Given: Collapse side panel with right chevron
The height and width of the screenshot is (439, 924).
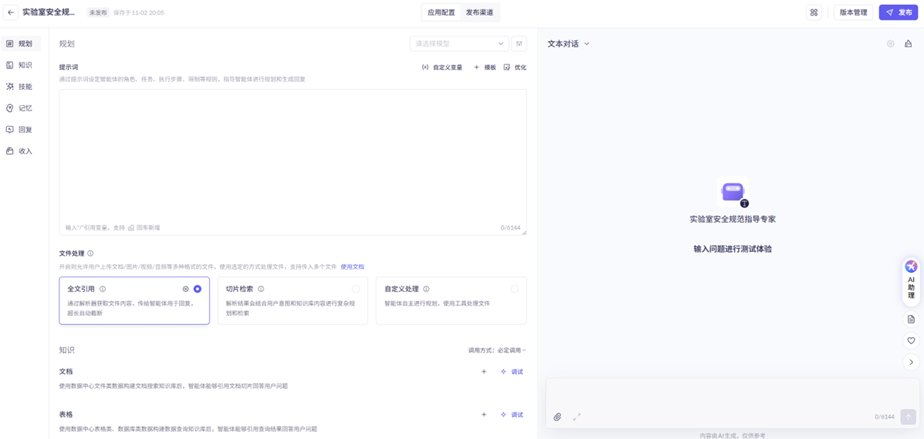Looking at the screenshot, I should (911, 362).
